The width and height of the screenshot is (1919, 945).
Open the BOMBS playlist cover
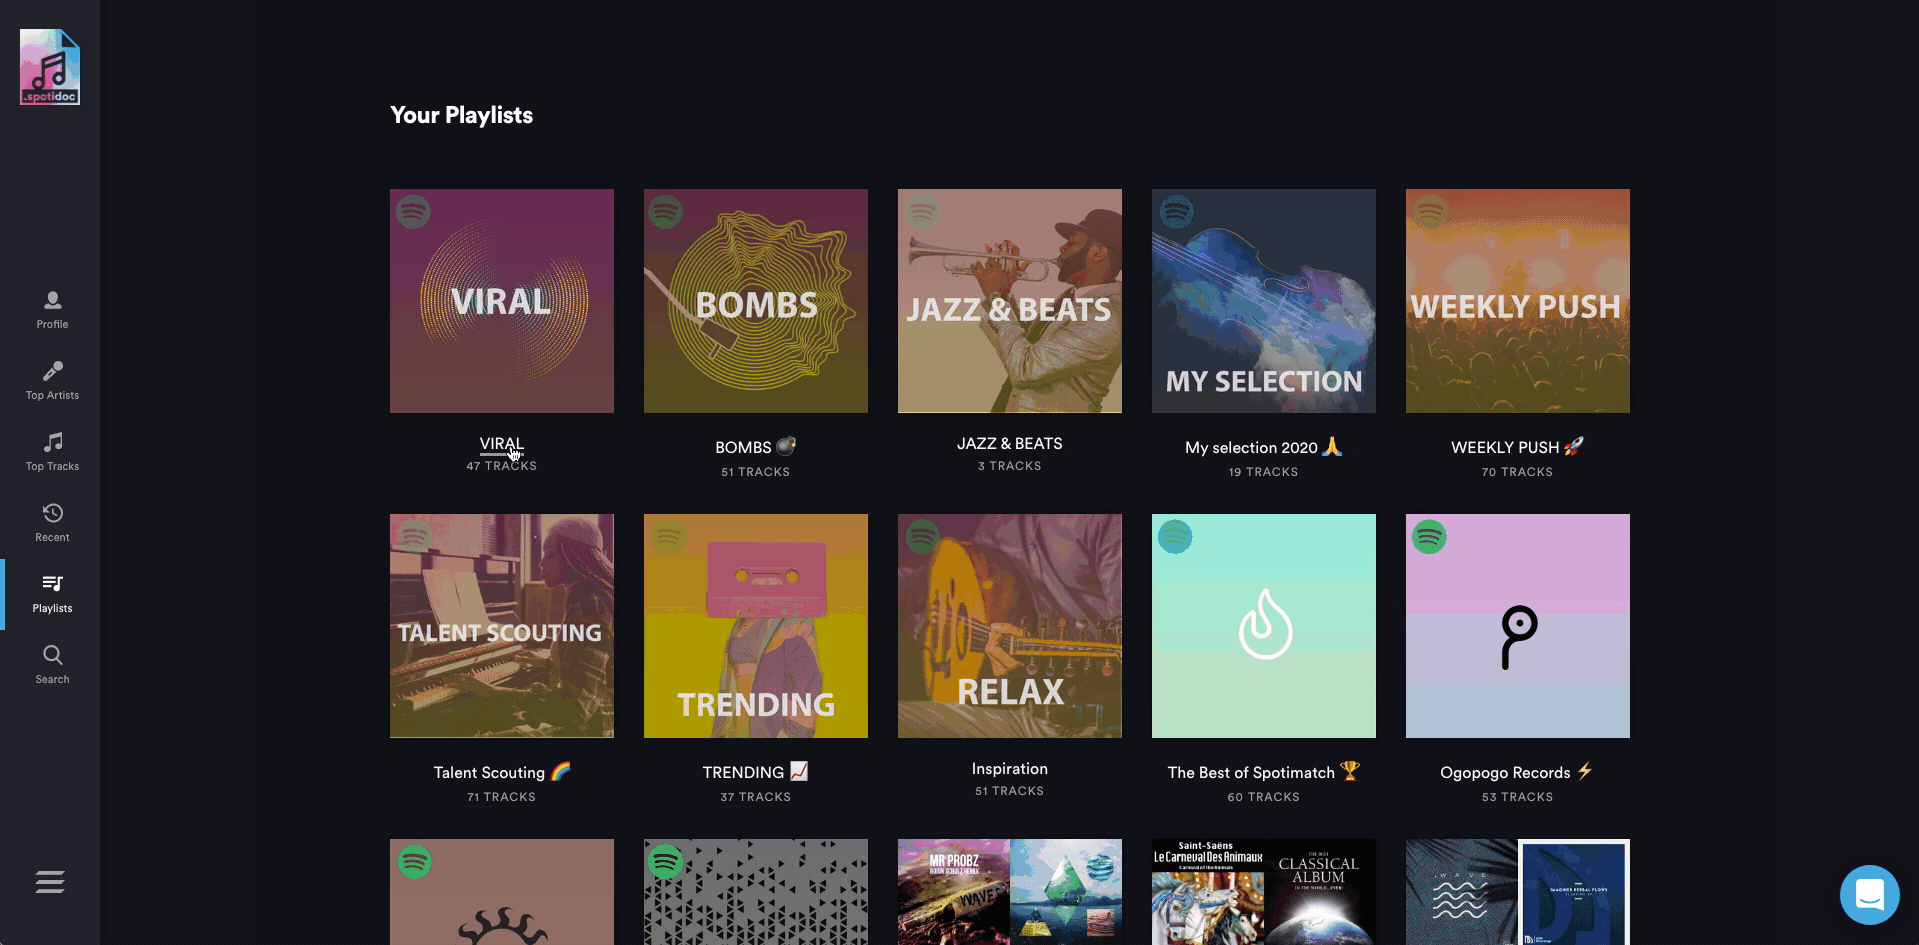(756, 301)
